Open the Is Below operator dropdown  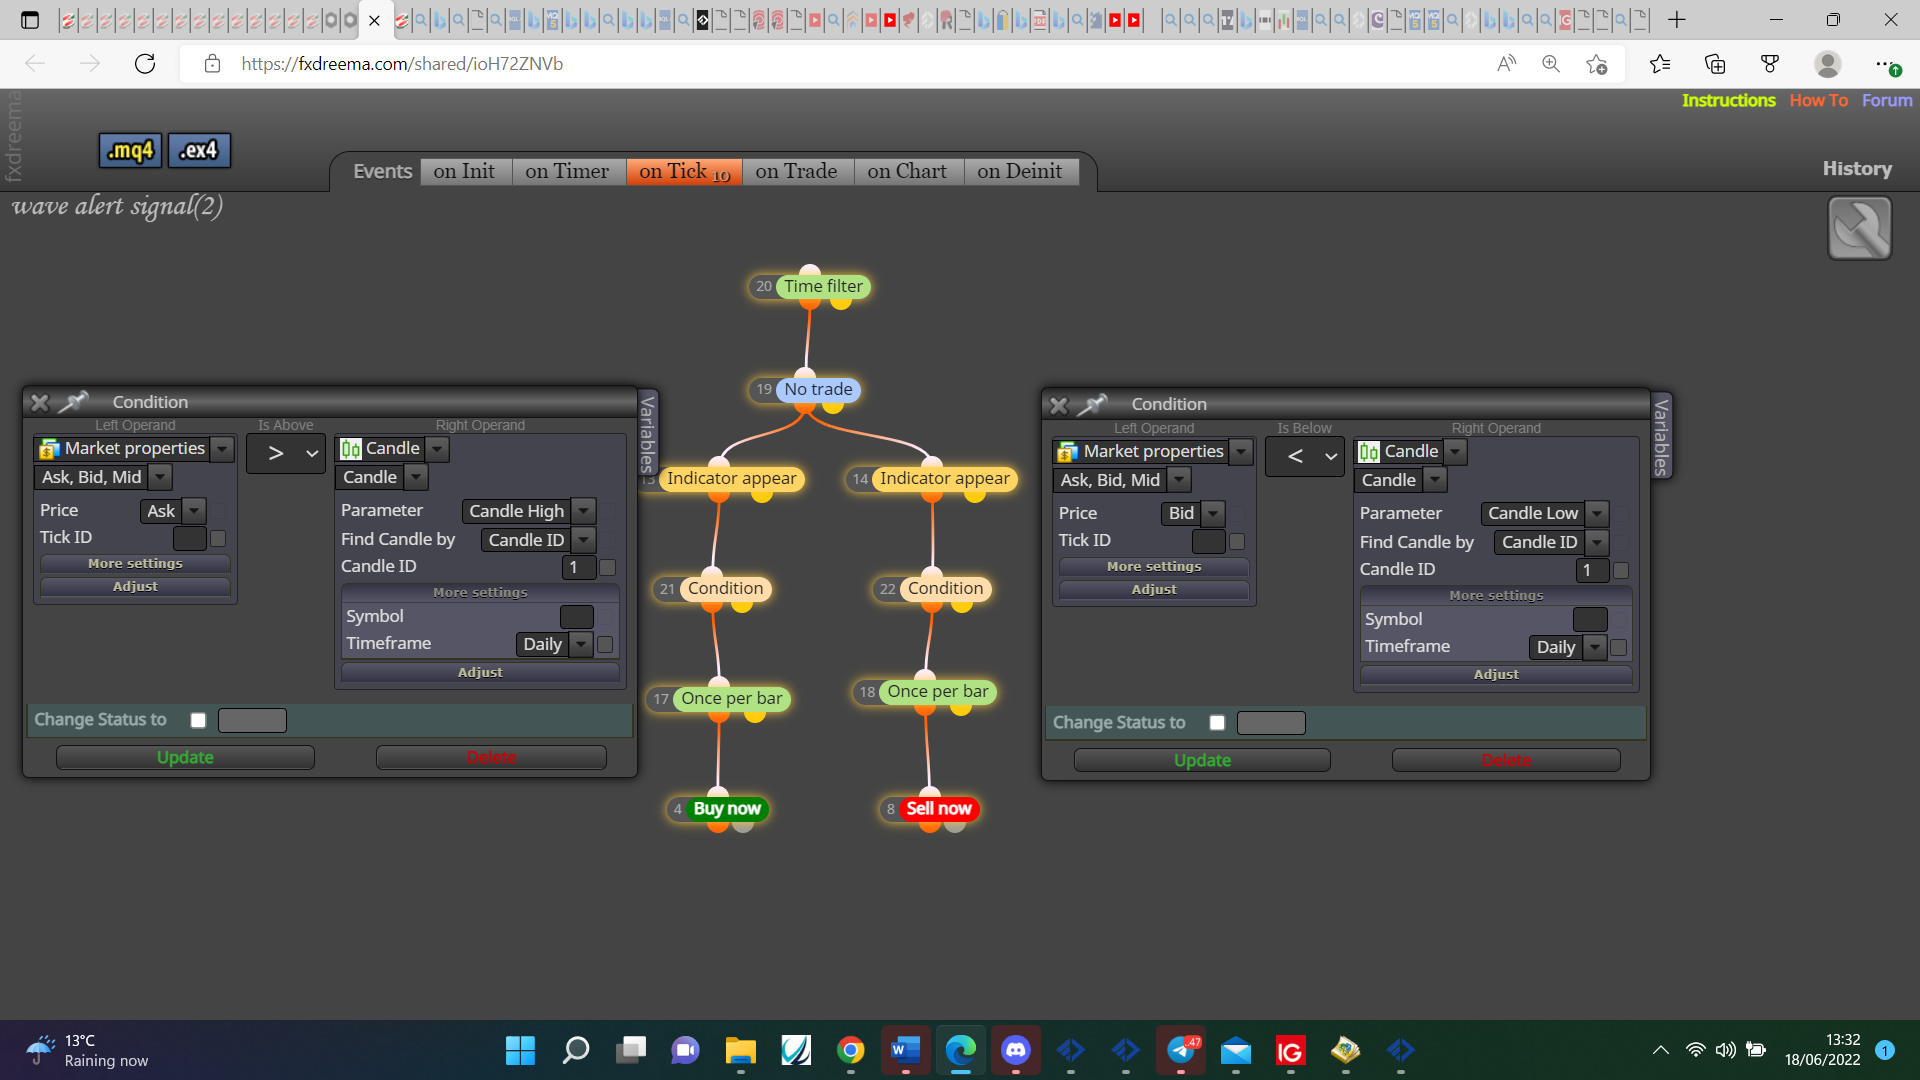click(1305, 457)
